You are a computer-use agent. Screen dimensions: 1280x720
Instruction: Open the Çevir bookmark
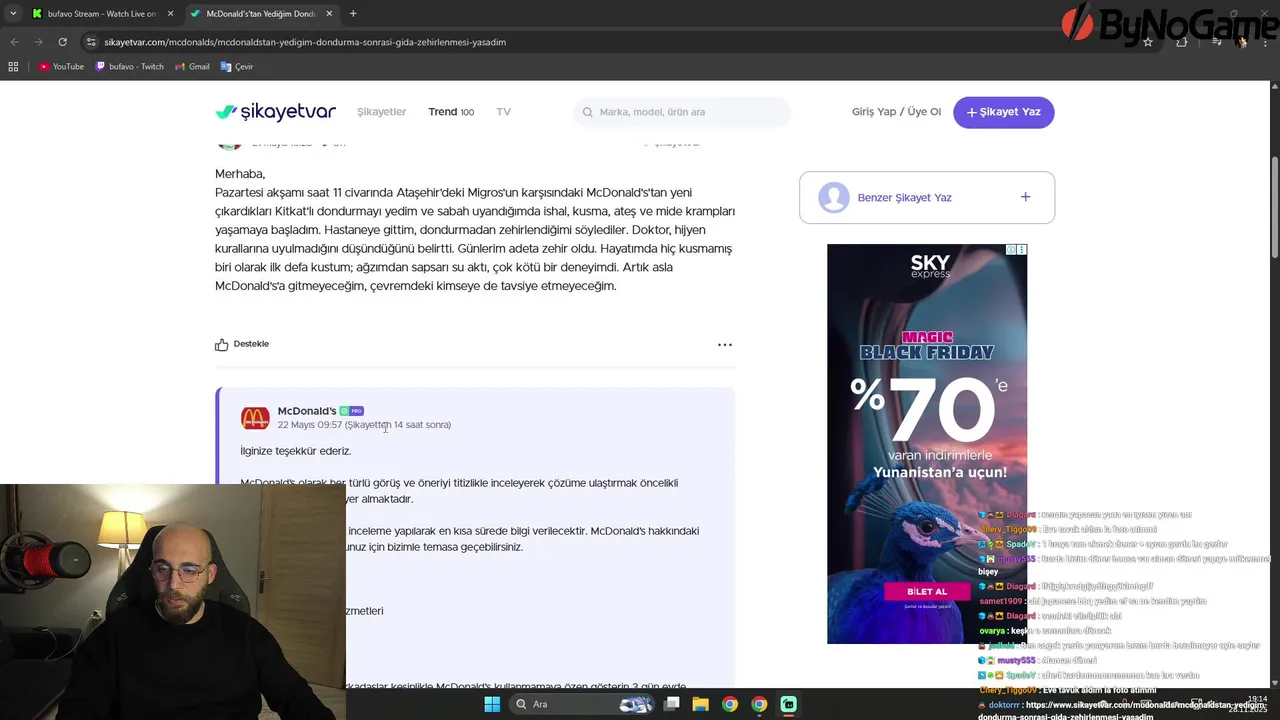(237, 66)
